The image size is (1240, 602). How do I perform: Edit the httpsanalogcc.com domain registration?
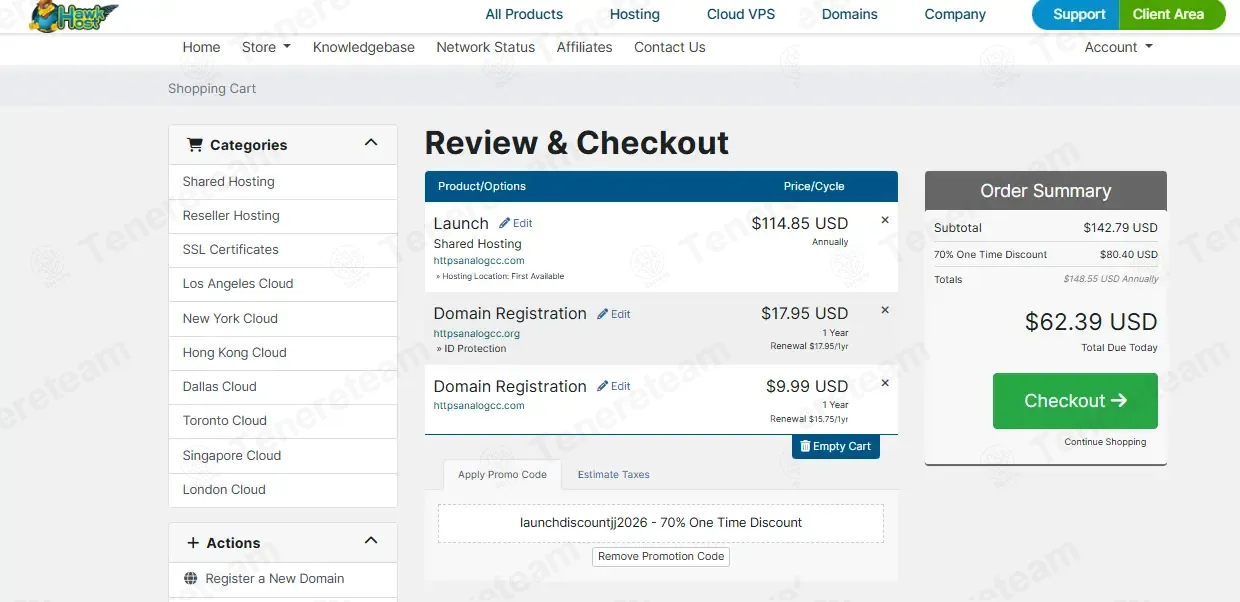[x=614, y=386]
